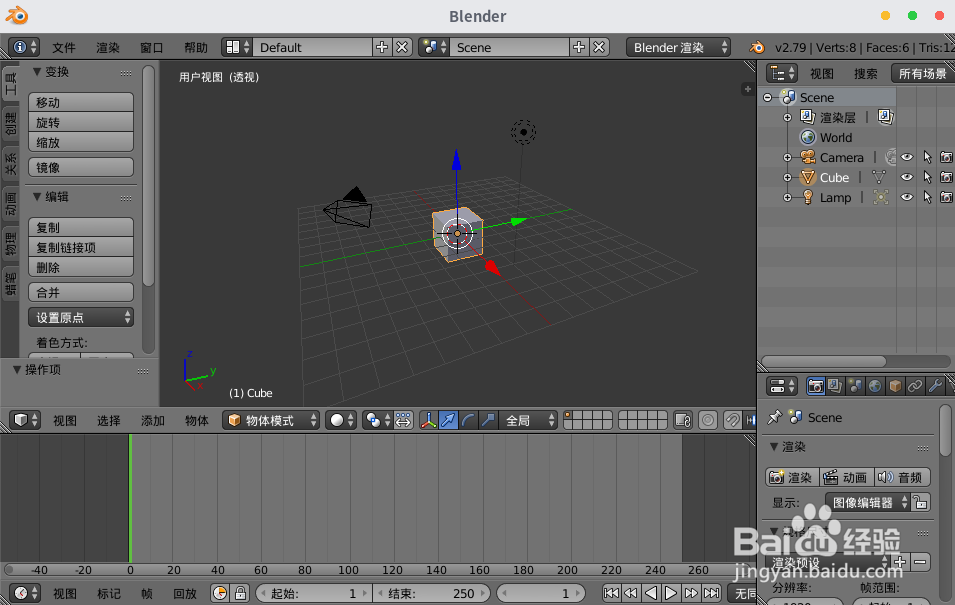Open the pivot point selector
The image size is (955, 605).
[x=377, y=420]
